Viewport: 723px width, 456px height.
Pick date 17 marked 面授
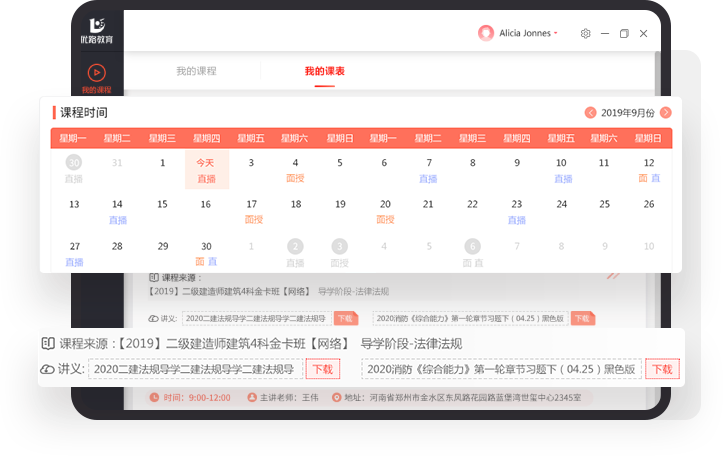point(252,211)
